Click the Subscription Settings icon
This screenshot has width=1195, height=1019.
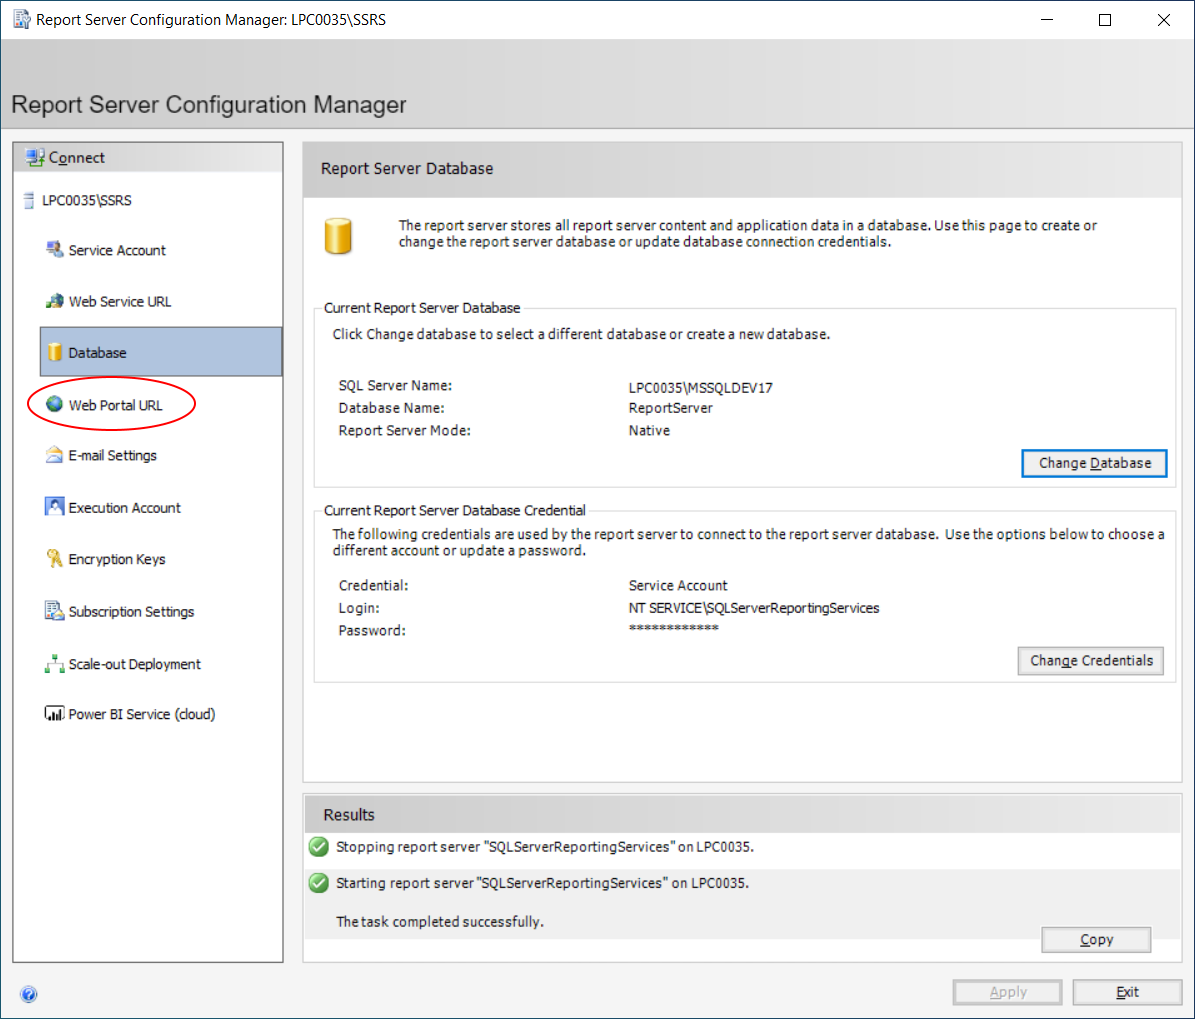click(x=54, y=611)
